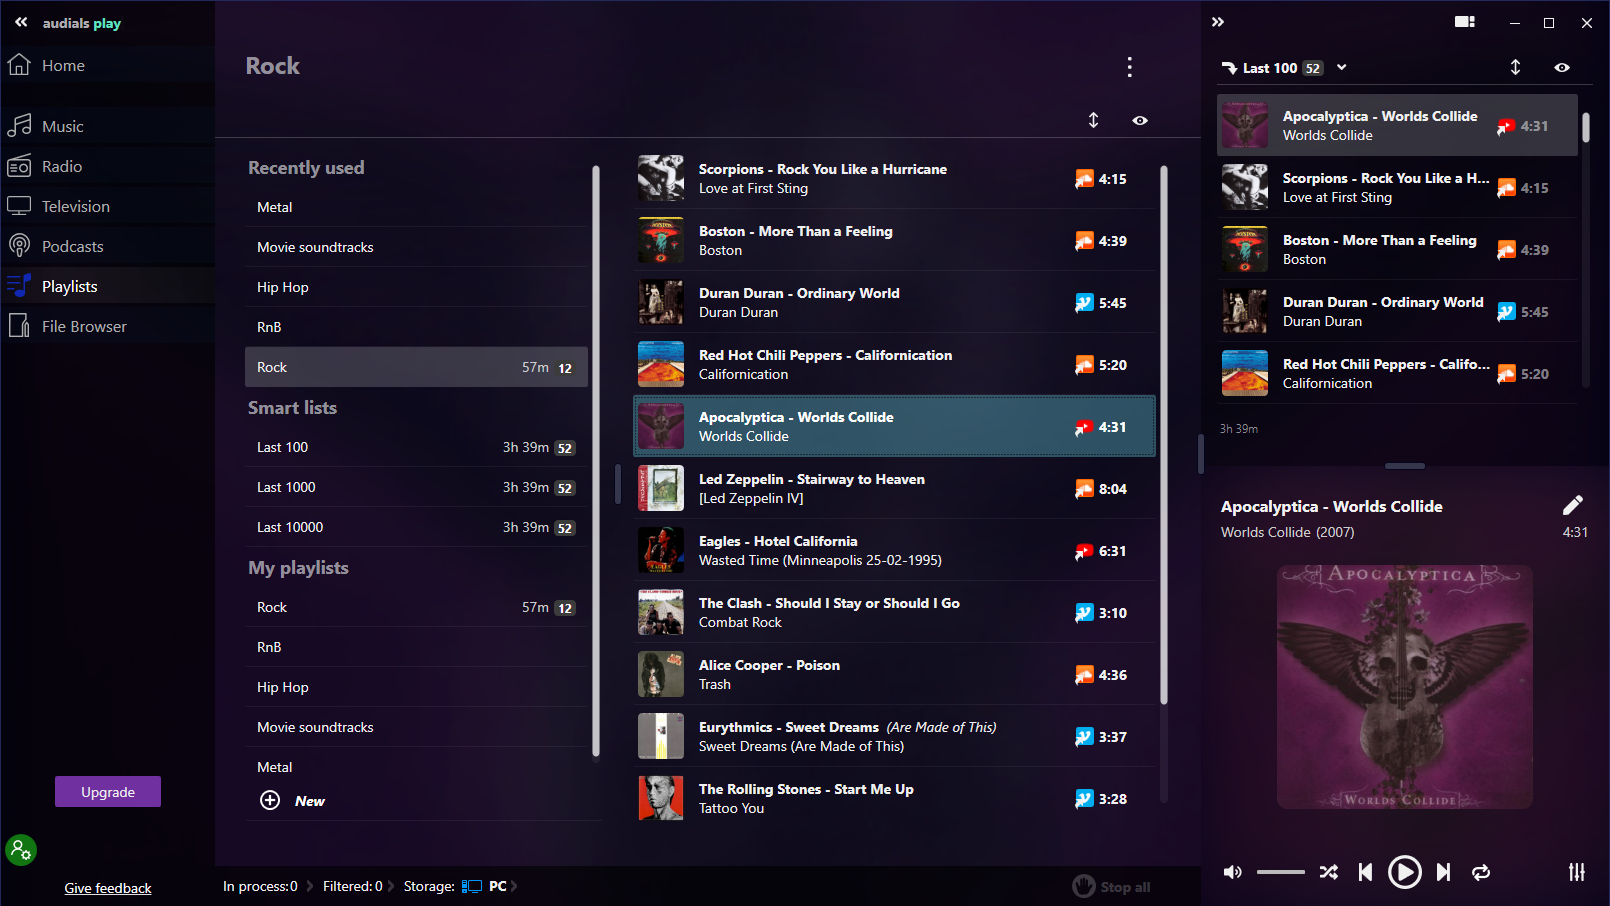Click the source icon beside Sweet Dreams 3:37
This screenshot has width=1610, height=906.
pyautogui.click(x=1084, y=737)
